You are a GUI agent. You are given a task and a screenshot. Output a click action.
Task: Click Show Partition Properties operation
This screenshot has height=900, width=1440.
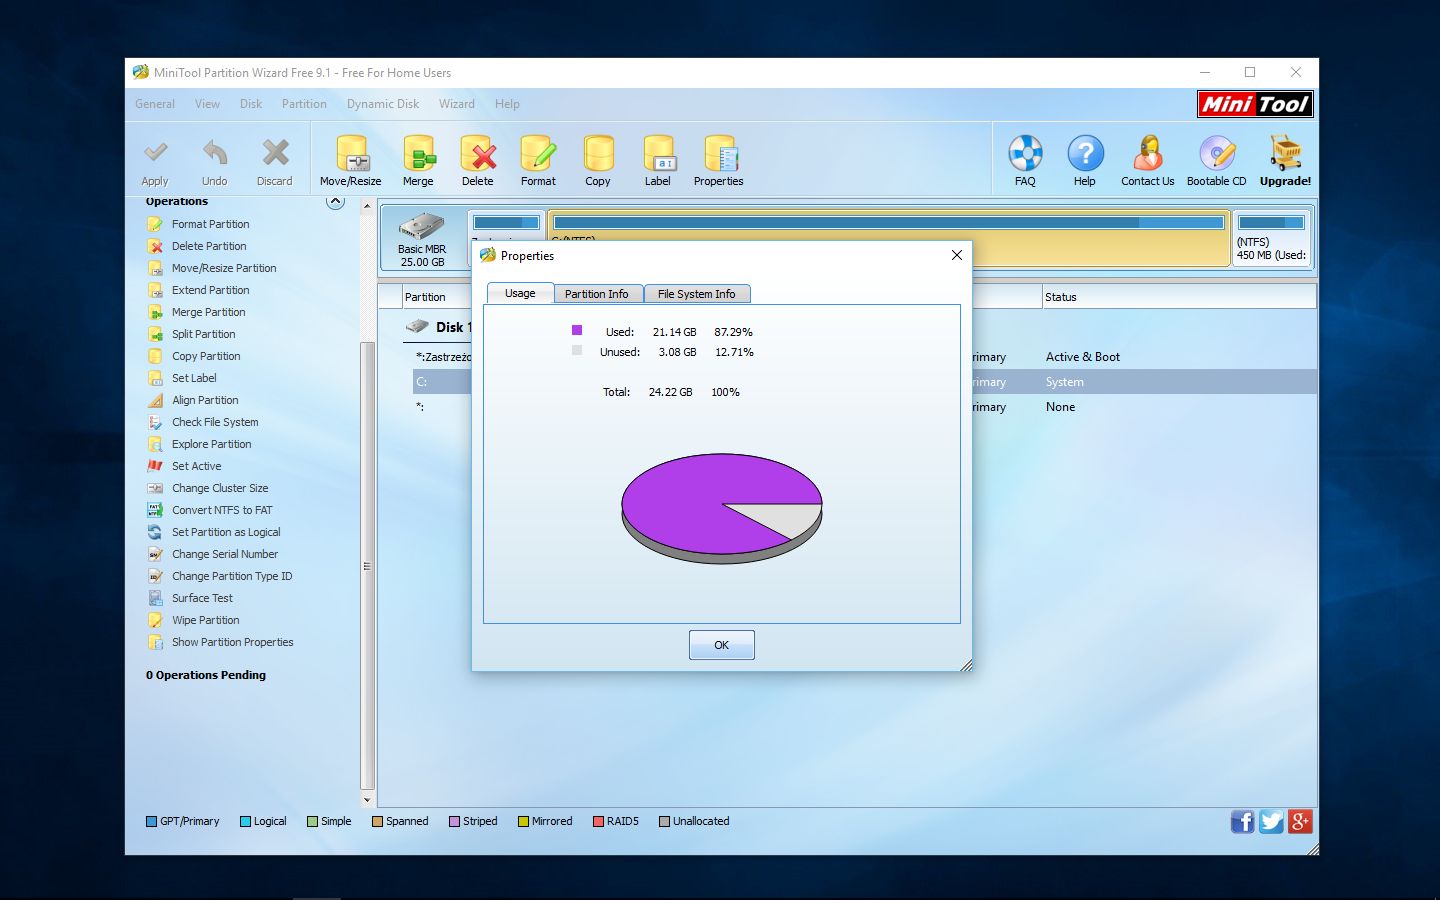pos(233,642)
